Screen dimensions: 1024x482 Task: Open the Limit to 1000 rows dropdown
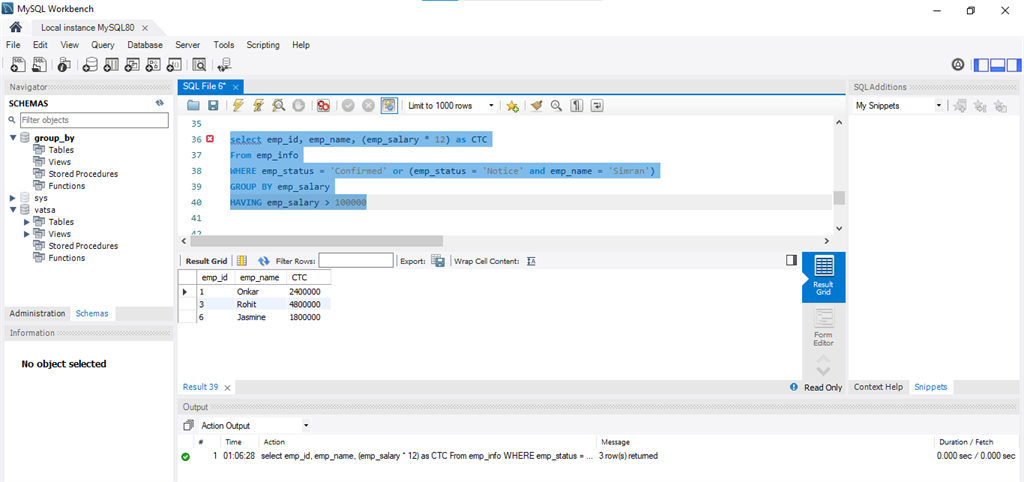[451, 105]
